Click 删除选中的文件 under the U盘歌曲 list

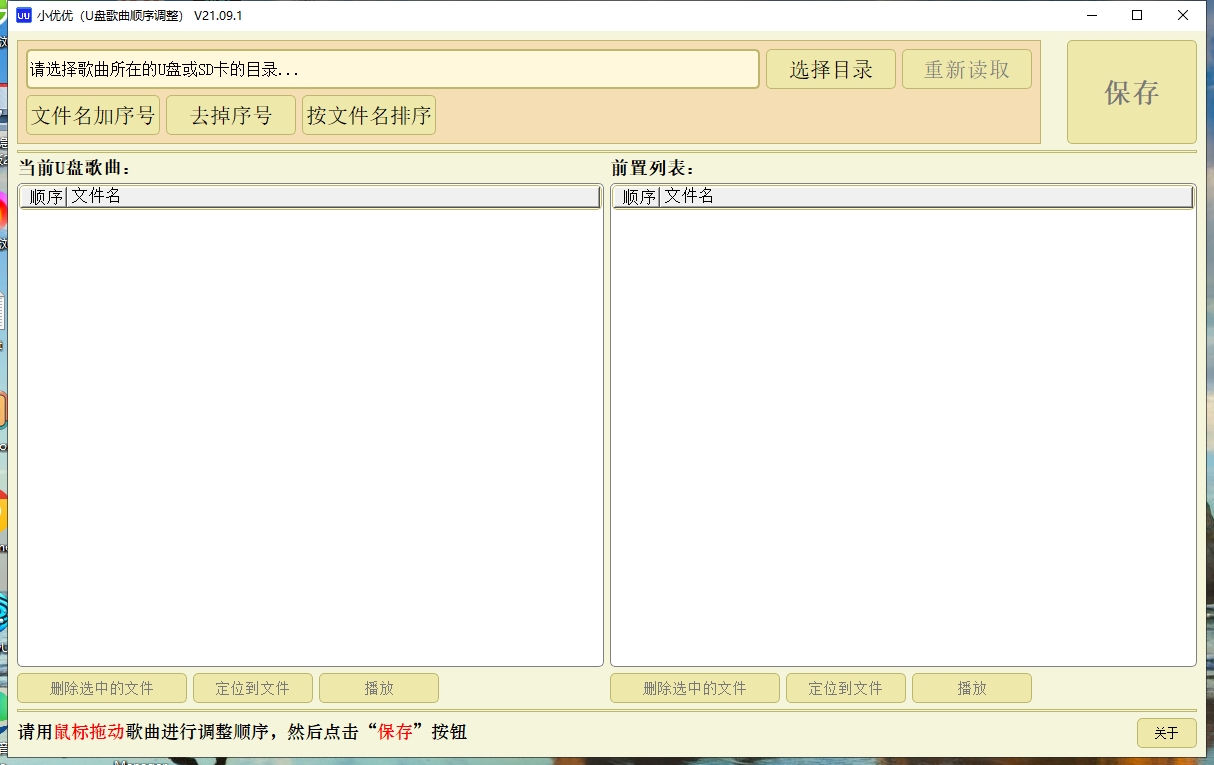[x=101, y=688]
